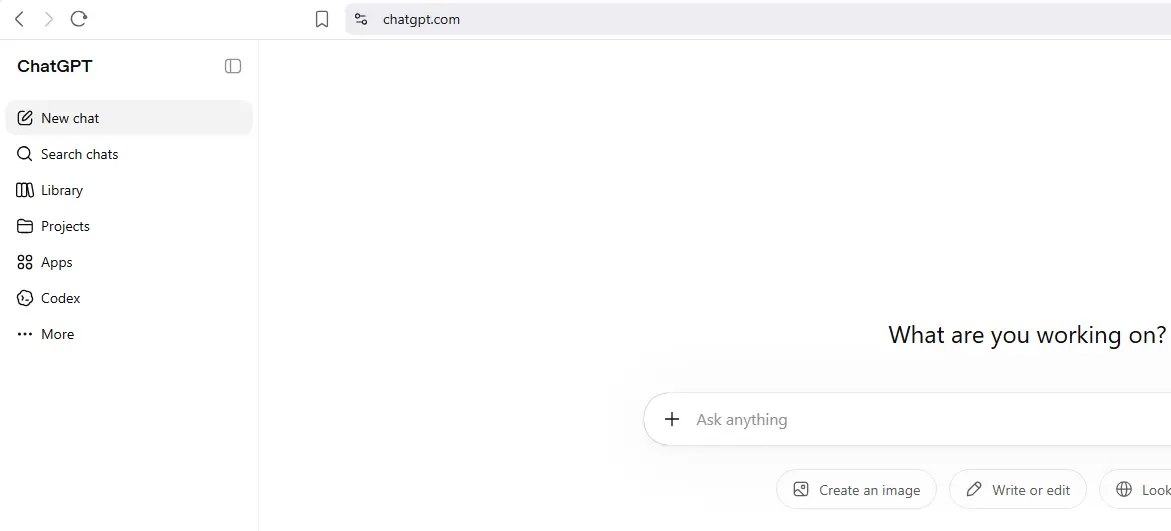Screen dimensions: 1171x531
Task: Reload the page with refresh icon
Action: [x=78, y=19]
